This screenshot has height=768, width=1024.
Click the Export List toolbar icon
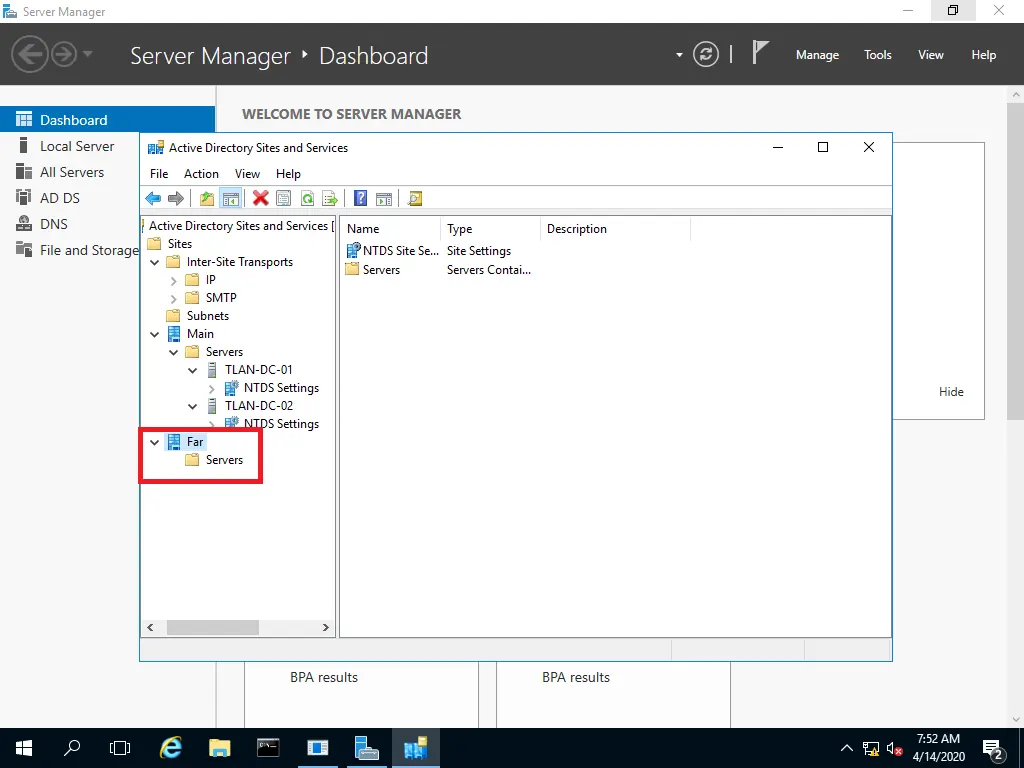coord(330,199)
